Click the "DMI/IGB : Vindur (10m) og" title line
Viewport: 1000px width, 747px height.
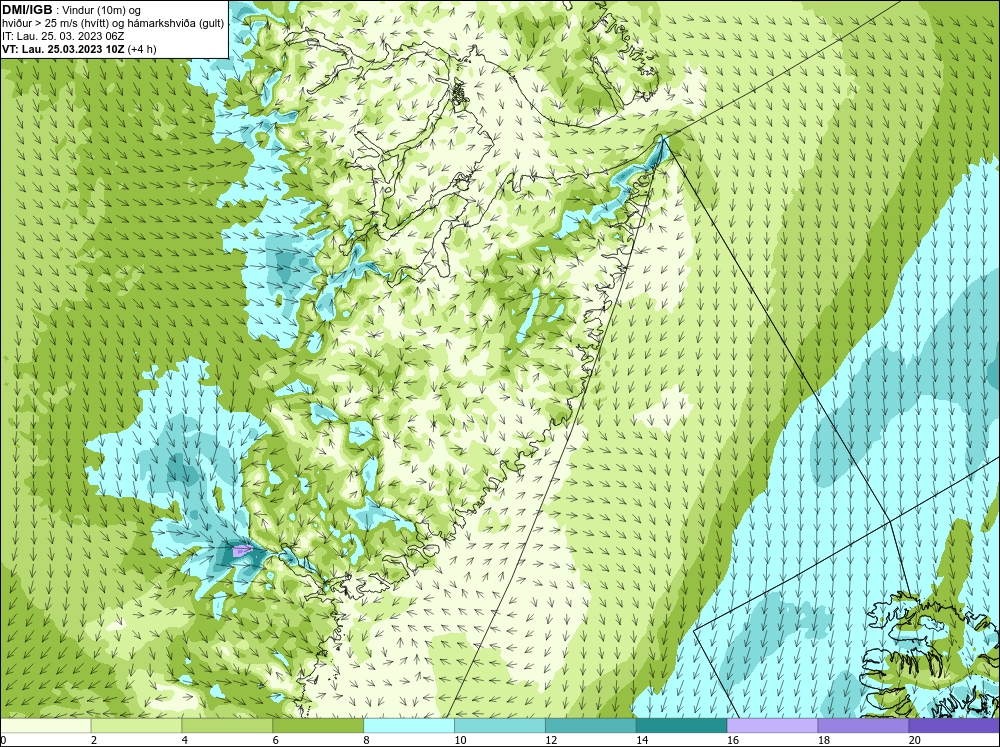pos(72,10)
